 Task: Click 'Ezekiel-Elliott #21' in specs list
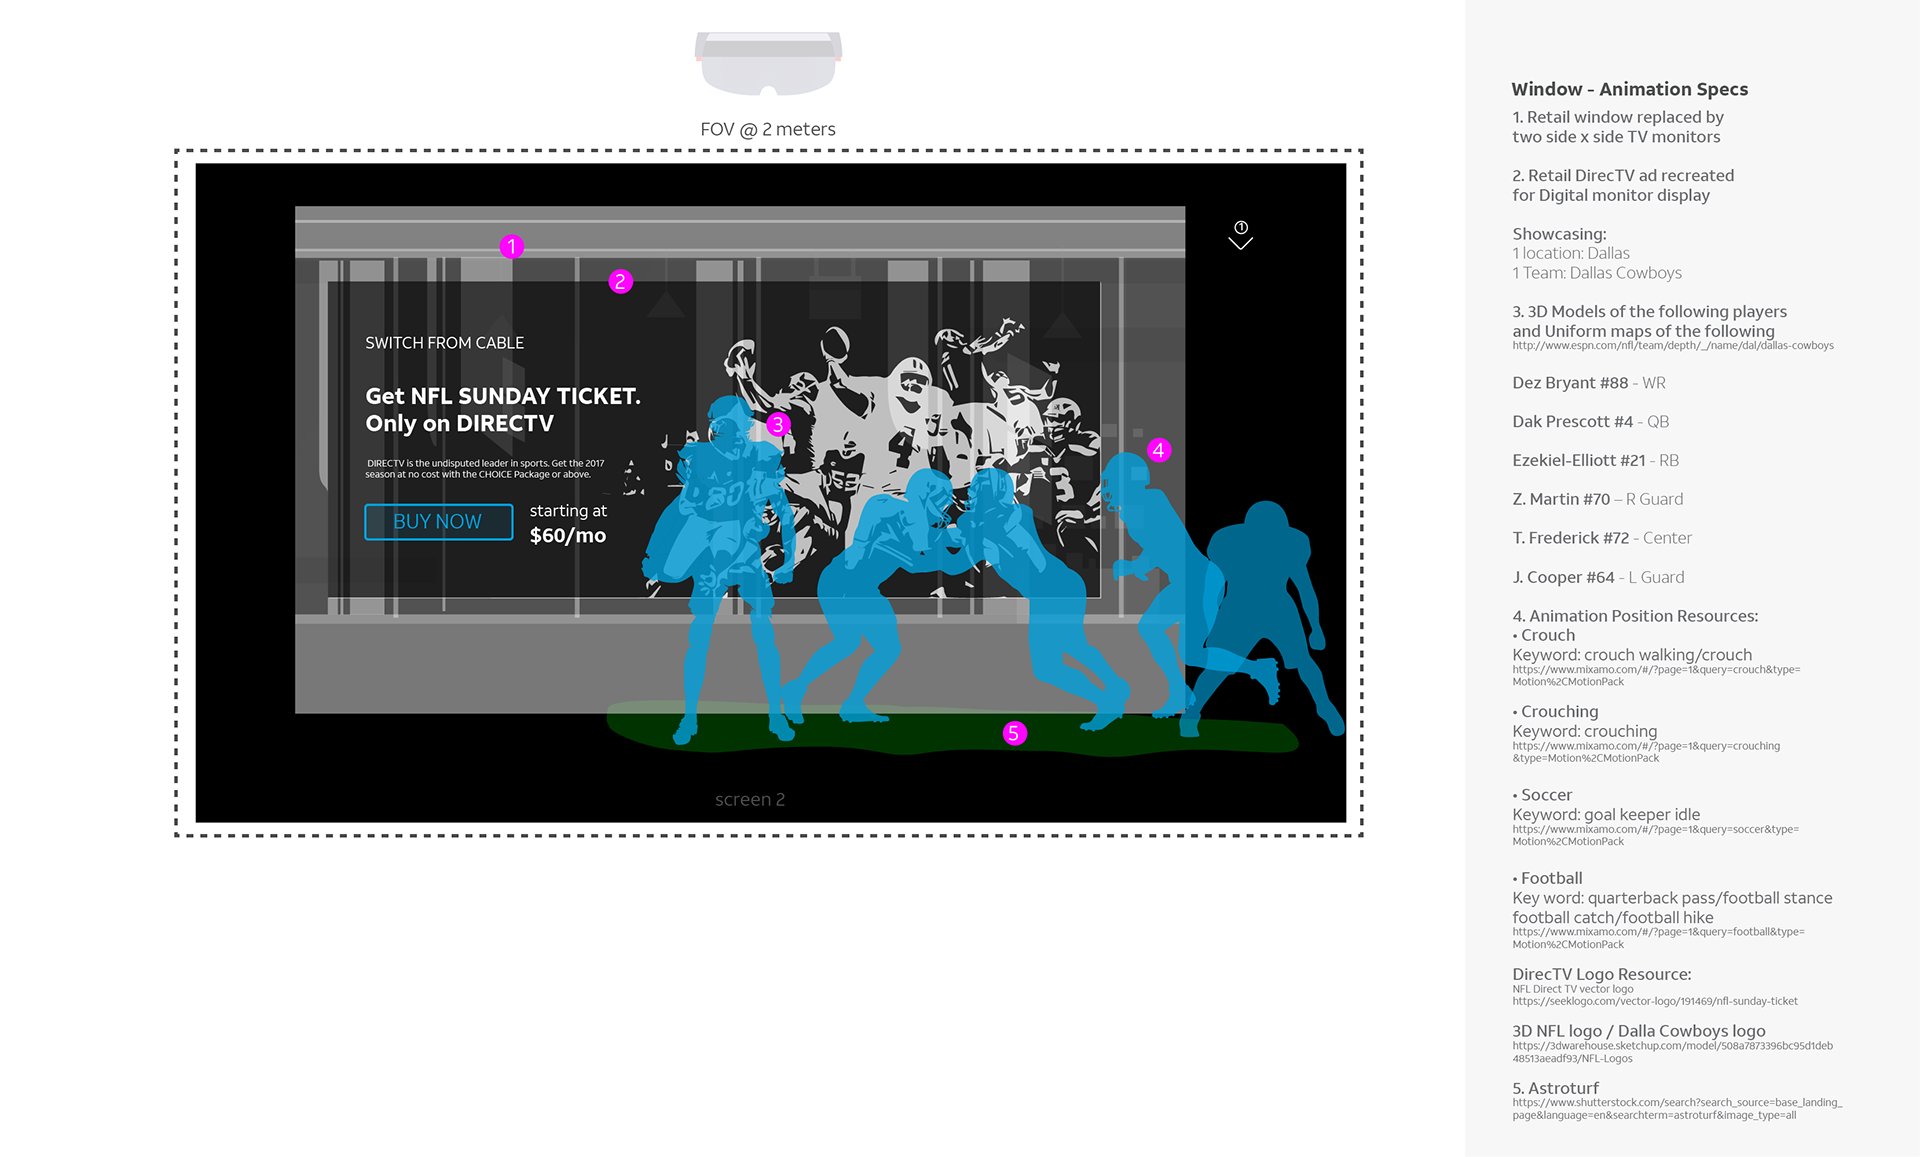point(1578,461)
